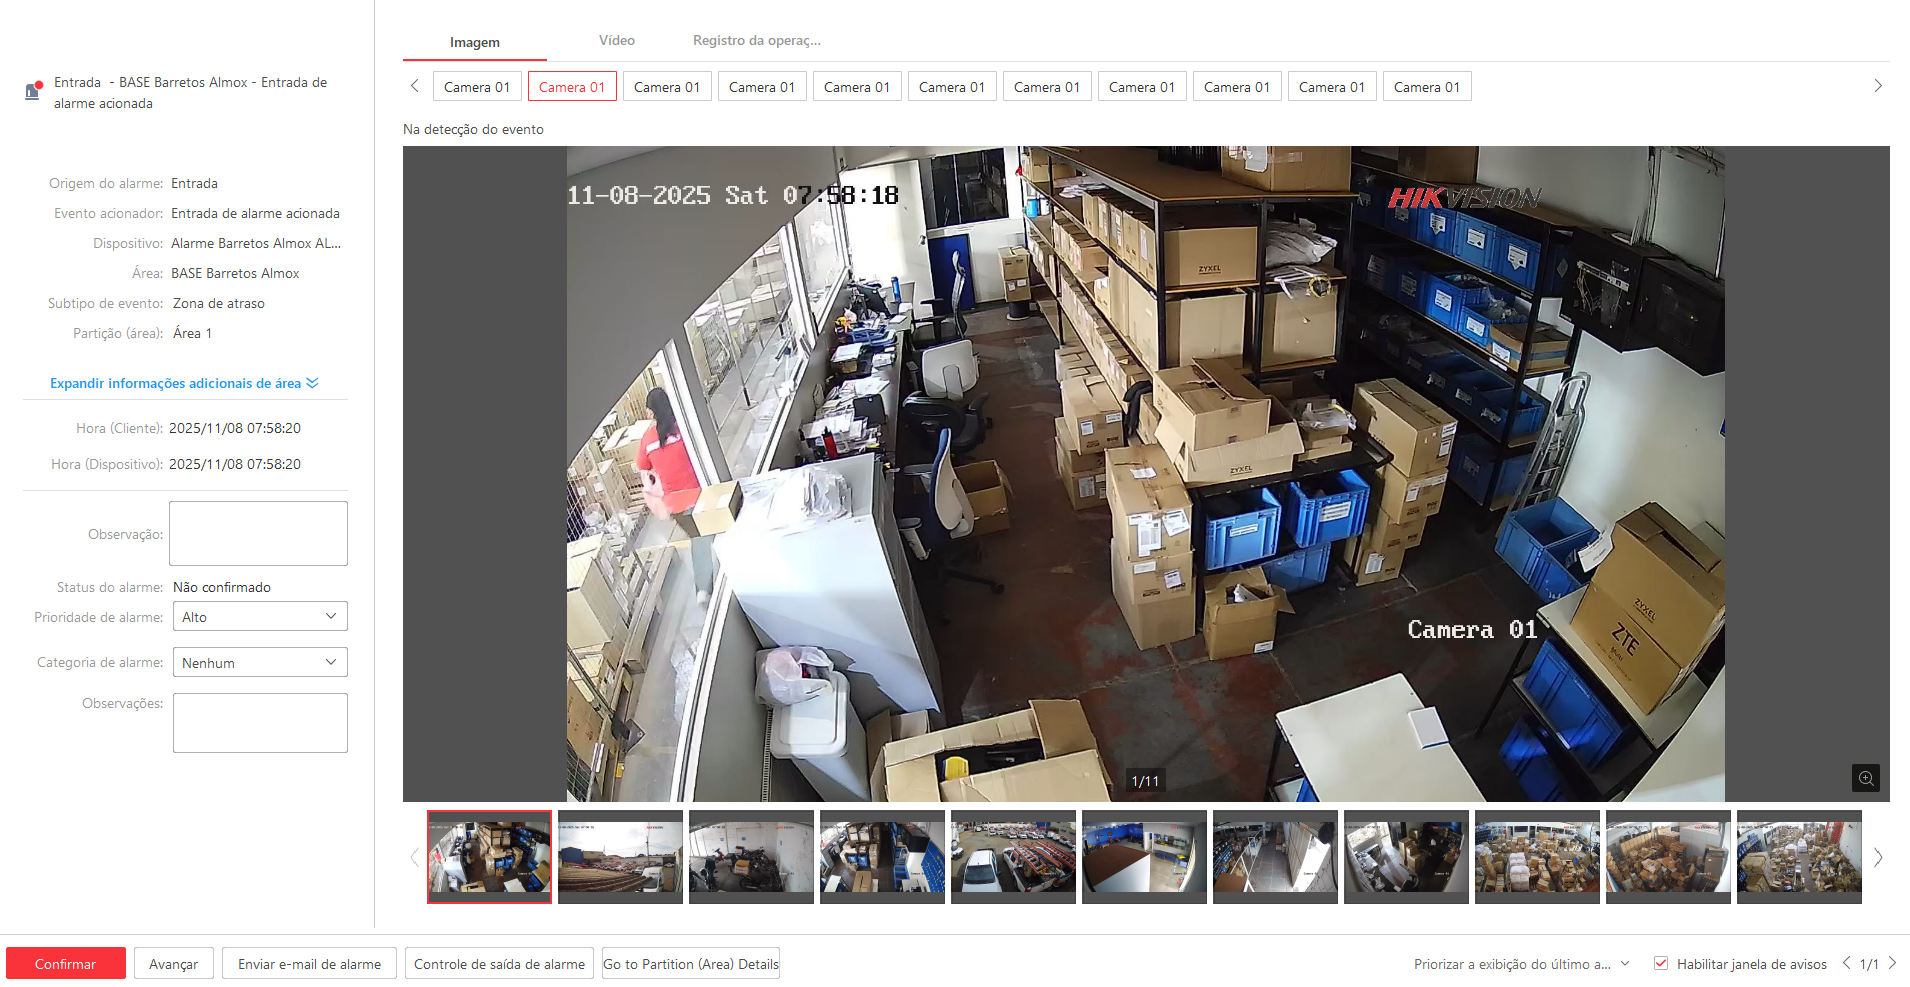The height and width of the screenshot is (987, 1910).
Task: Click Controle de saída de alarme
Action: pos(499,964)
